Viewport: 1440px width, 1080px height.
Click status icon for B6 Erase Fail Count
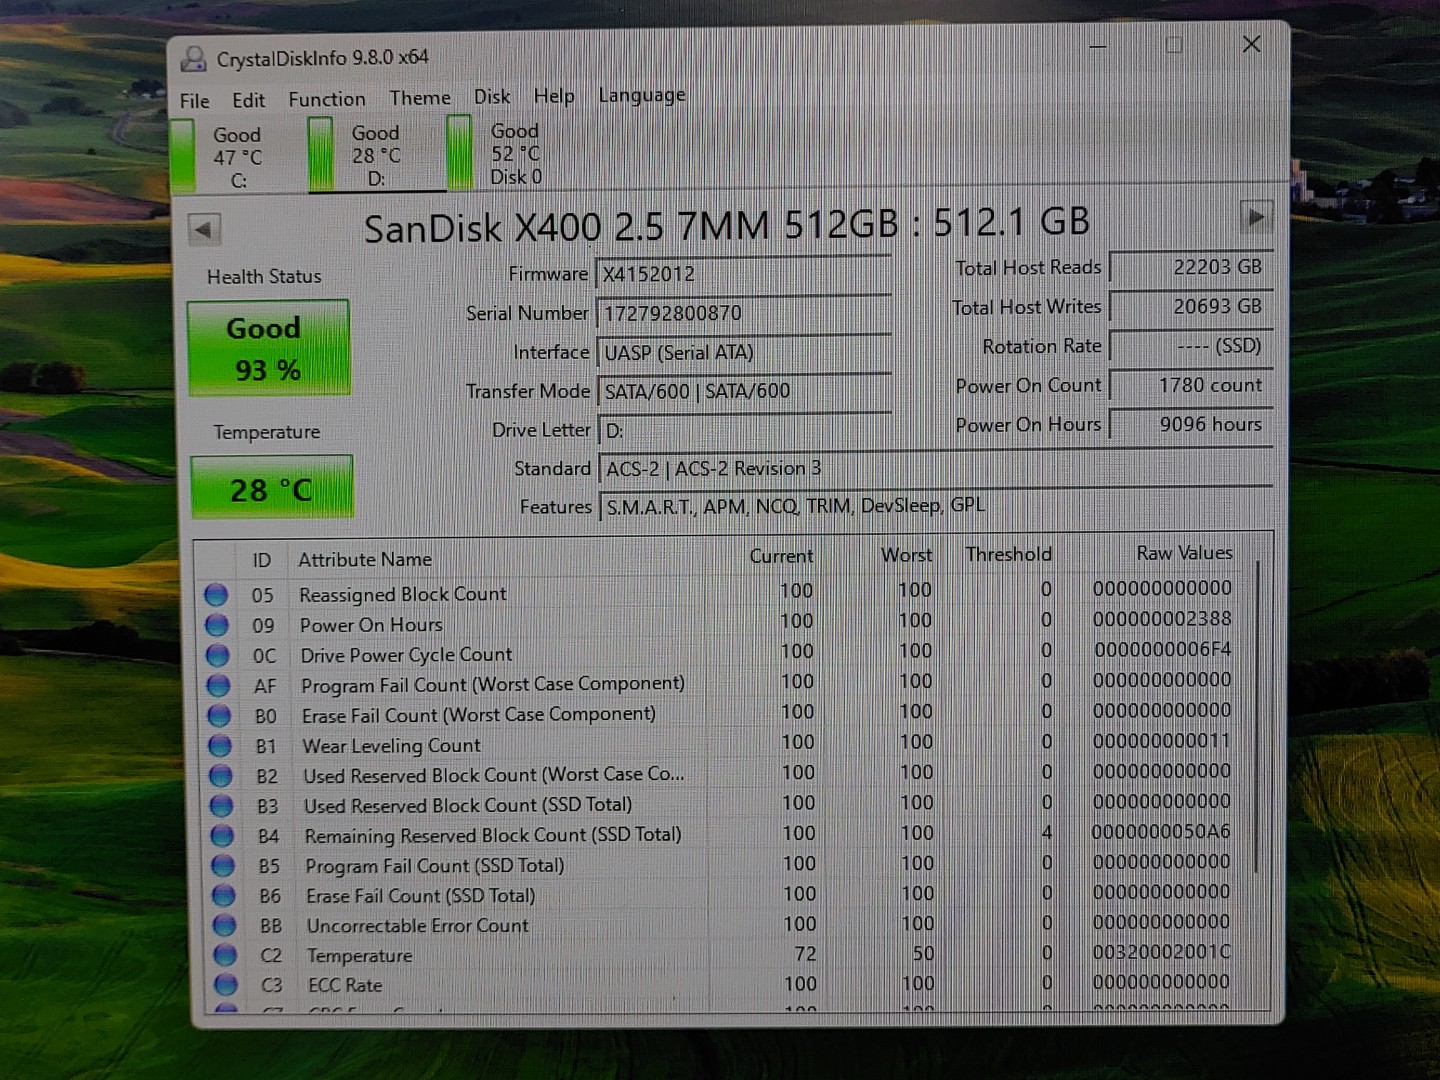[224, 896]
